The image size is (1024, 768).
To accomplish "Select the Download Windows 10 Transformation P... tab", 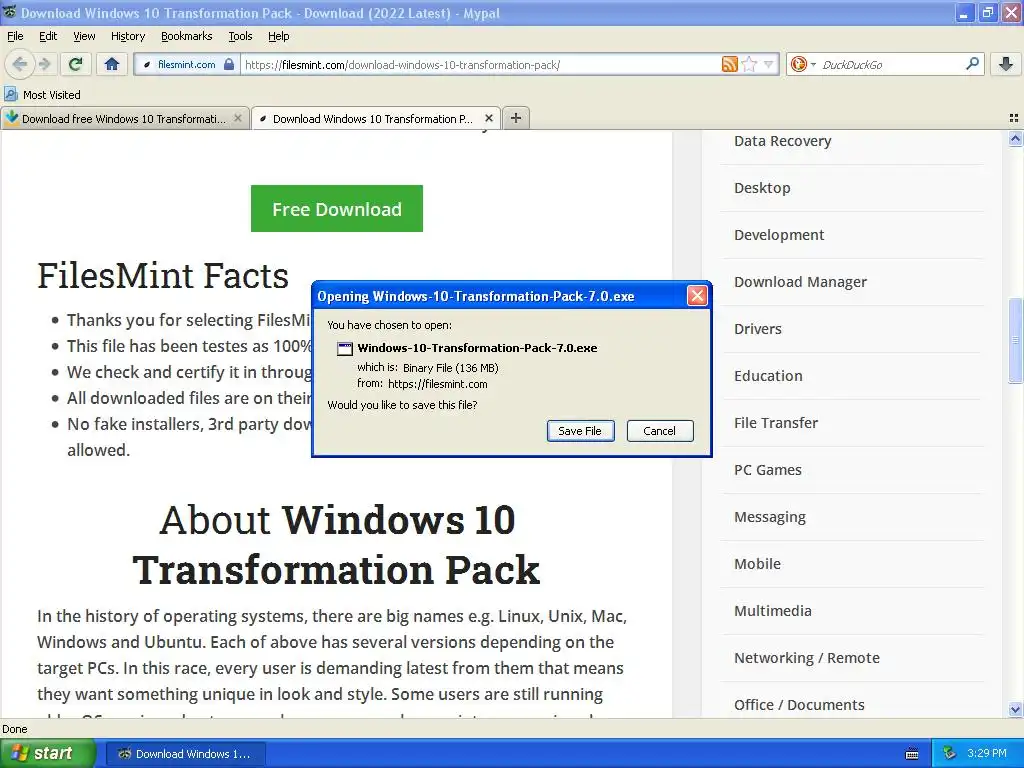I will click(x=372, y=119).
